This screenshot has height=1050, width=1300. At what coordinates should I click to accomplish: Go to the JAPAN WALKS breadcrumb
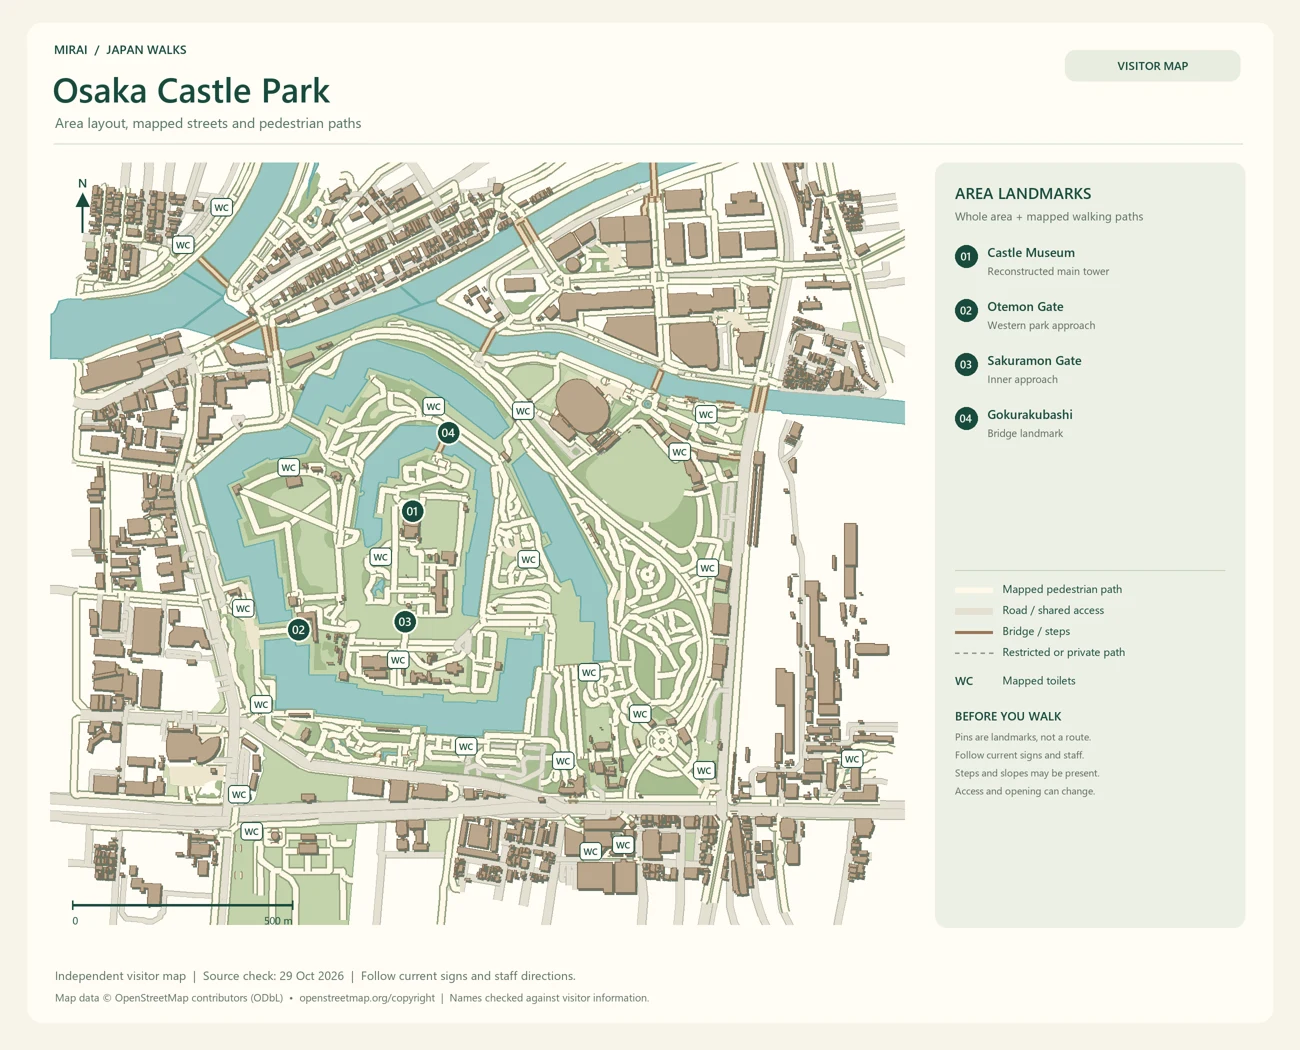[146, 50]
